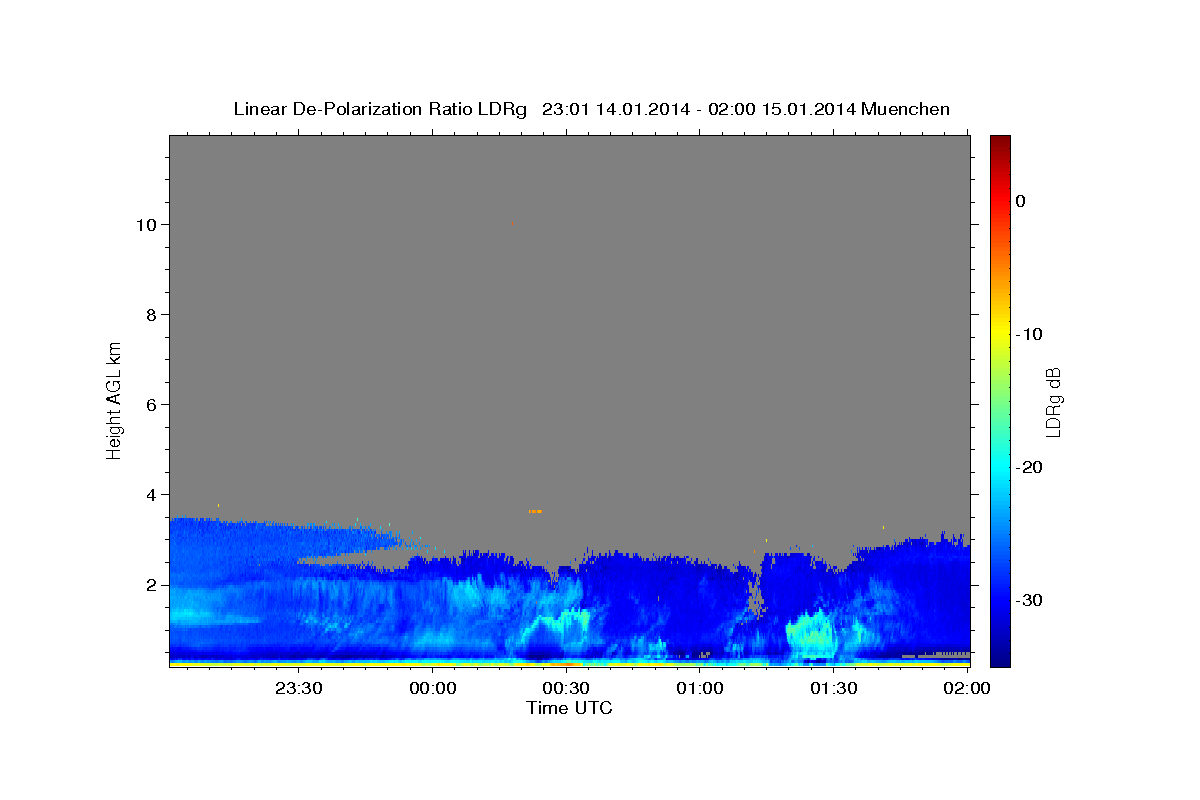This screenshot has height=800, width=1200.
Task: Click the plot title 'Linear De-Polarization Ratio LDRg'
Action: (x=380, y=109)
